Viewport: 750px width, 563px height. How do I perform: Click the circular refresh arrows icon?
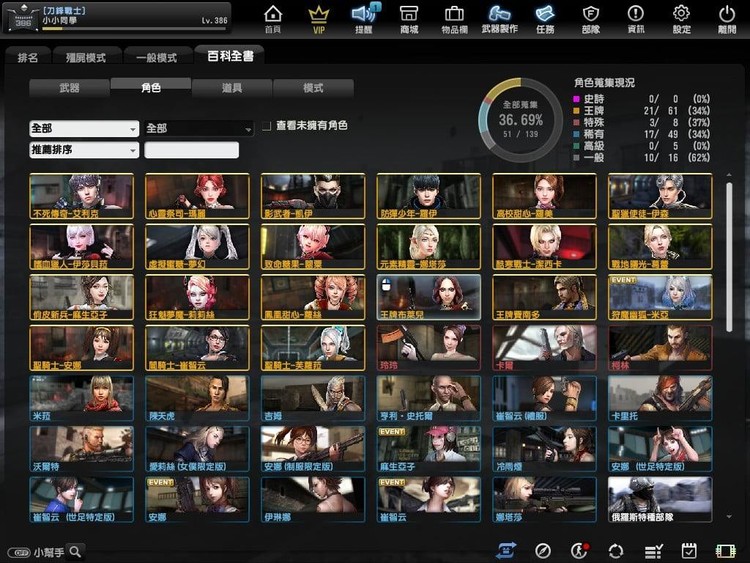coord(616,551)
